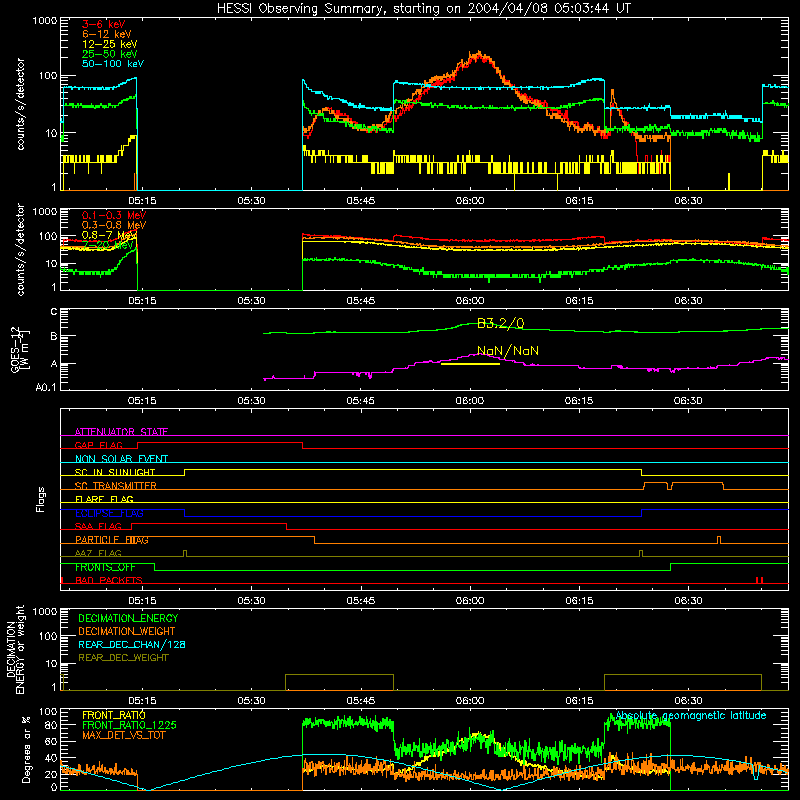Click the NaN/NaN annotation in GOES panel
This screenshot has width=800, height=800.
[x=508, y=351]
